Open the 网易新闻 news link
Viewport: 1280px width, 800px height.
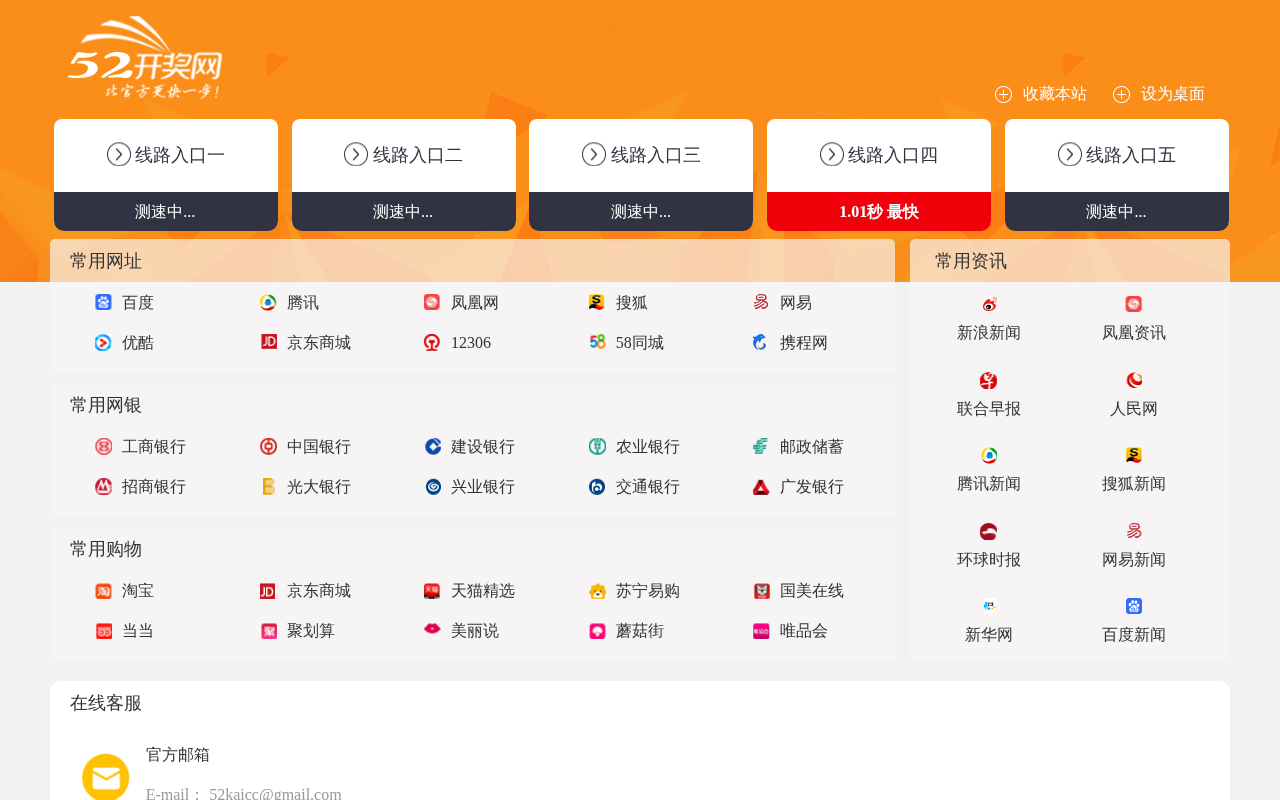pyautogui.click(x=1134, y=560)
